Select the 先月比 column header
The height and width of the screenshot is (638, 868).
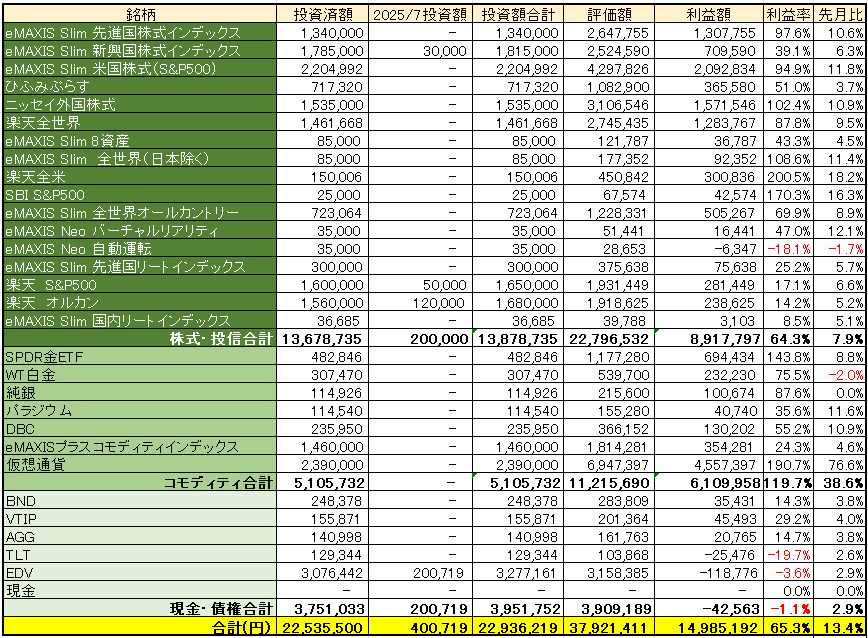[840, 14]
